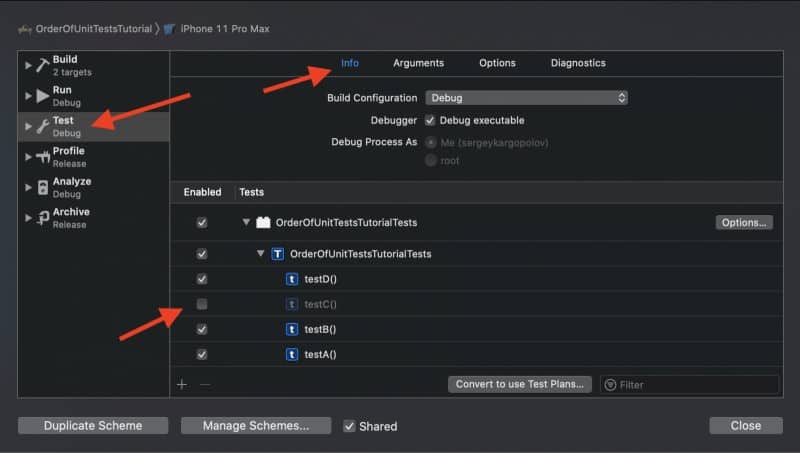Click the Filter input field
800x453 pixels.
(x=690, y=385)
